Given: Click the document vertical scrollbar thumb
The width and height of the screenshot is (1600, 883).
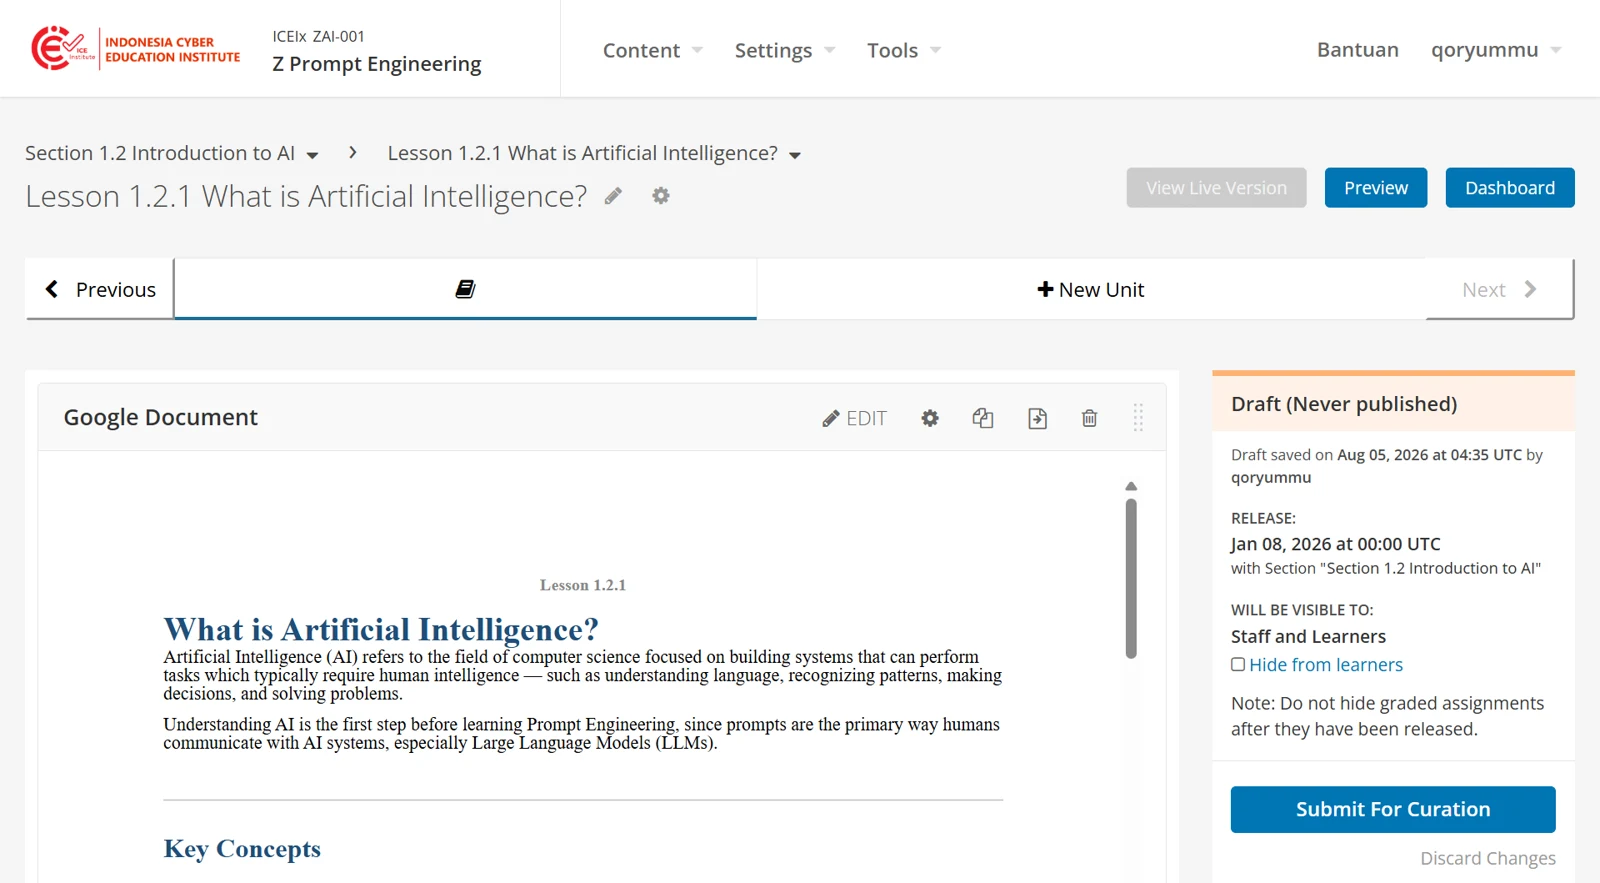Looking at the screenshot, I should (1131, 578).
